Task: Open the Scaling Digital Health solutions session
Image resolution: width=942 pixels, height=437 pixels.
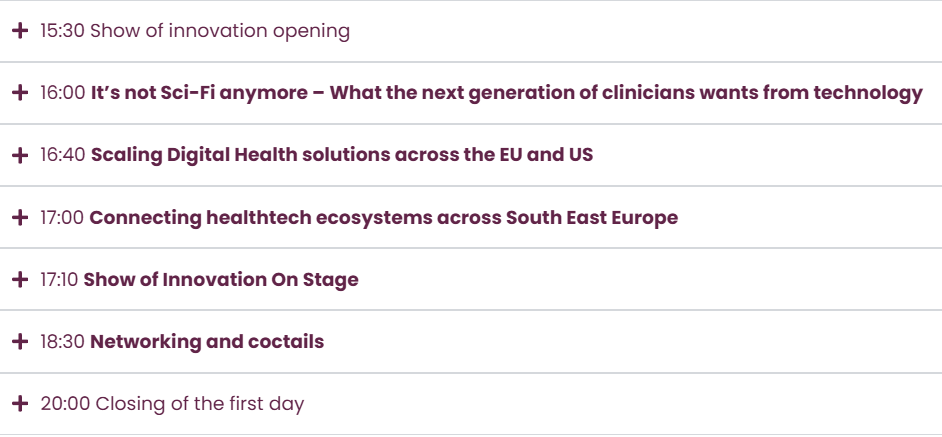Action: [342, 155]
